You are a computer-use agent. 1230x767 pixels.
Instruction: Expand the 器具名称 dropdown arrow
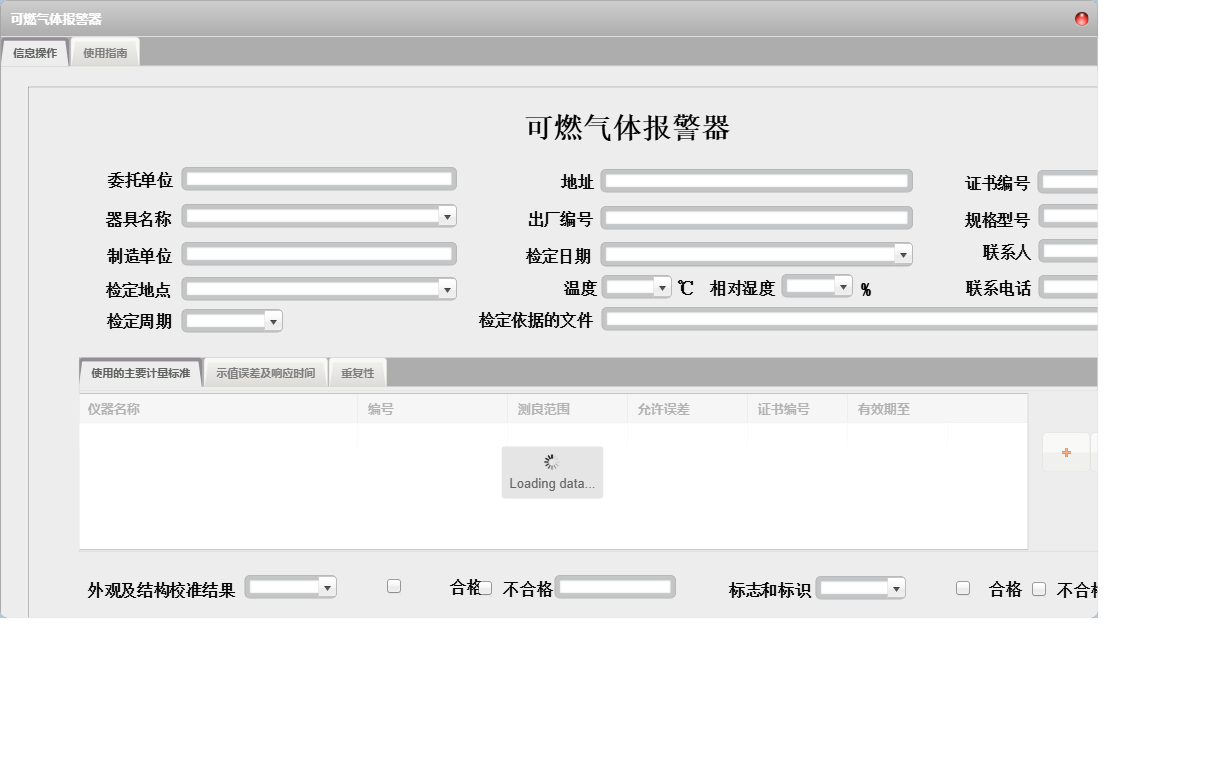coord(447,216)
